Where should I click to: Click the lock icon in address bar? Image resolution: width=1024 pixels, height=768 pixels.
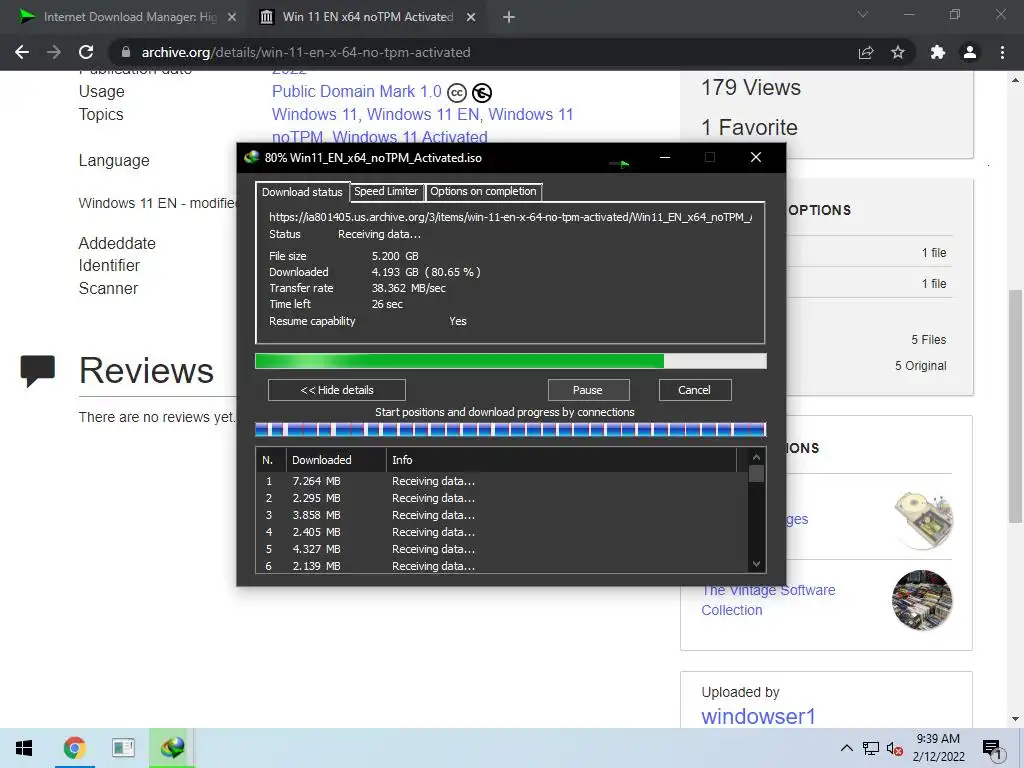point(126,52)
